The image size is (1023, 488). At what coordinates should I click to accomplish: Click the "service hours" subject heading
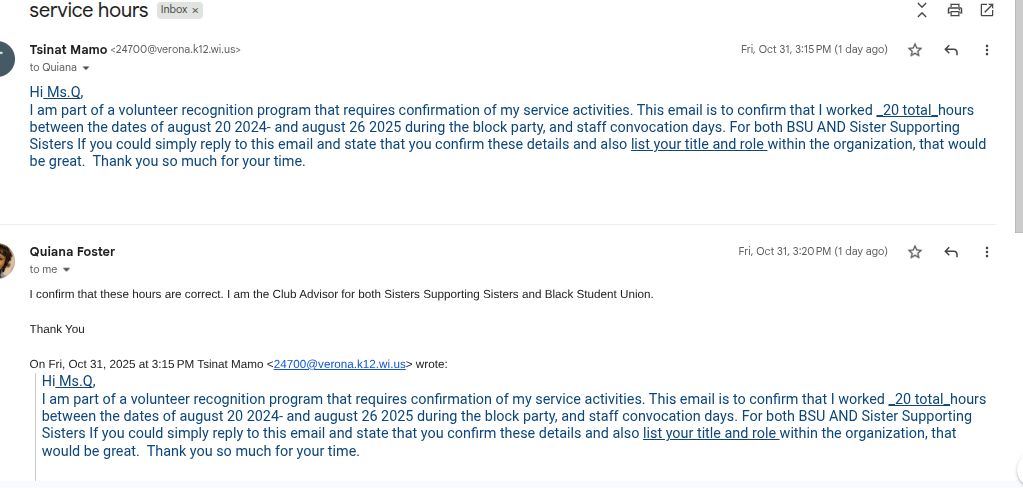(88, 11)
